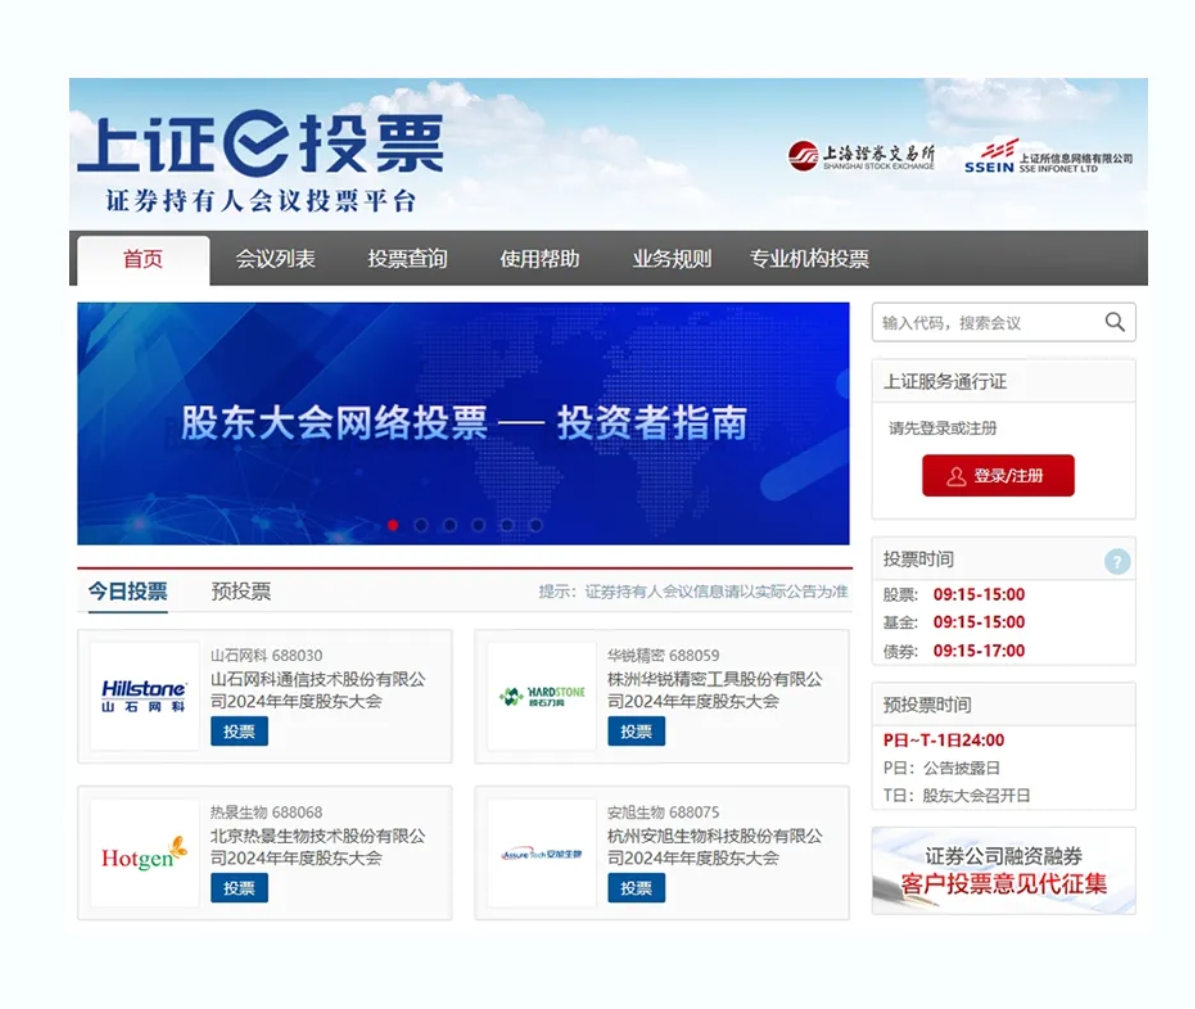Open the 股东大会网络投票 投资者指南 banner

[463, 424]
